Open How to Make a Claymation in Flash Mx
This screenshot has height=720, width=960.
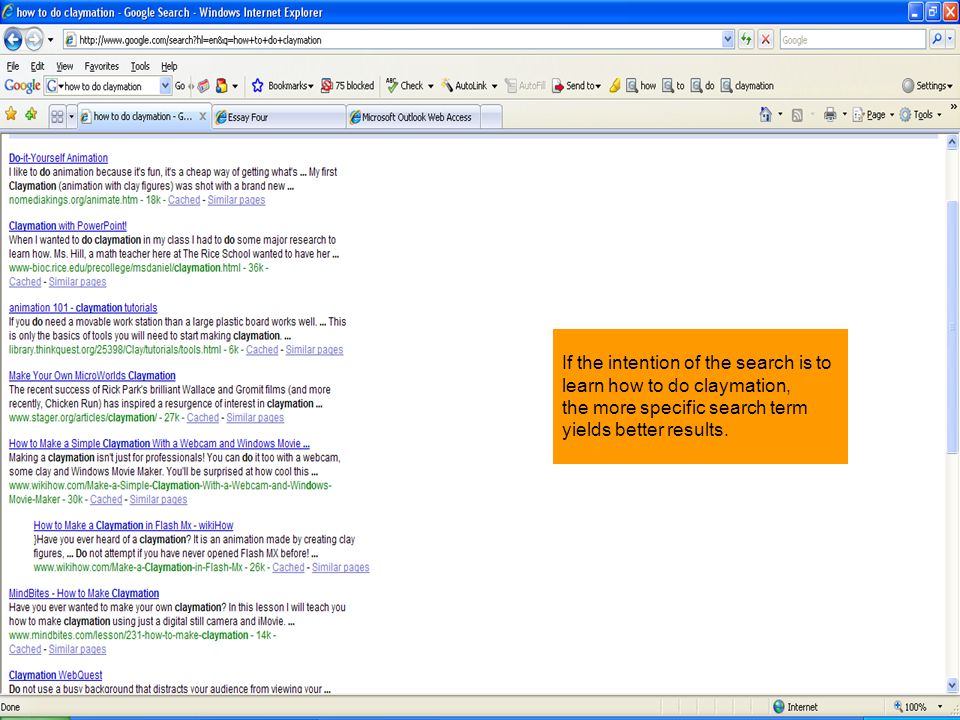133,525
